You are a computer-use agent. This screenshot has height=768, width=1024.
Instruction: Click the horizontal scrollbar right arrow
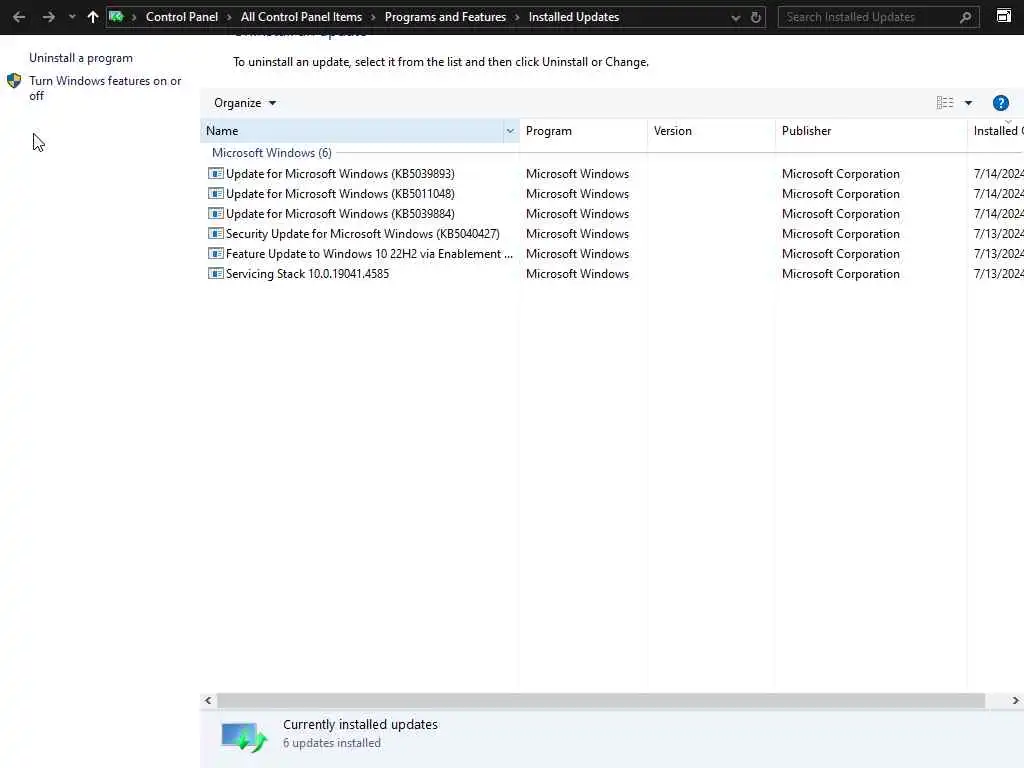click(x=1016, y=700)
